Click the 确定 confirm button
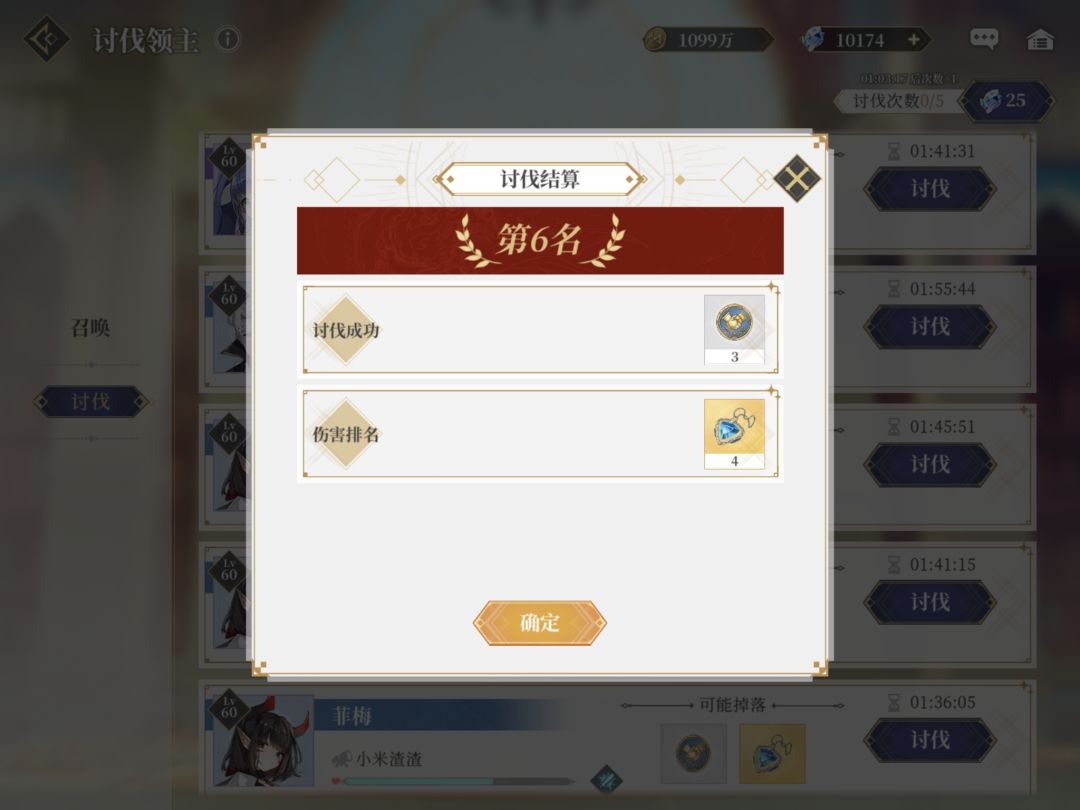 click(x=539, y=623)
